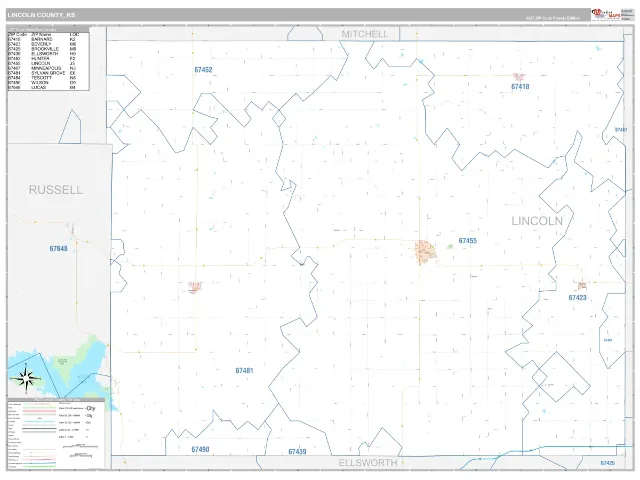Select the SYLVAN GROVE row in ZIP index
Image resolution: width=640 pixels, height=480 pixels.
click(x=42, y=73)
